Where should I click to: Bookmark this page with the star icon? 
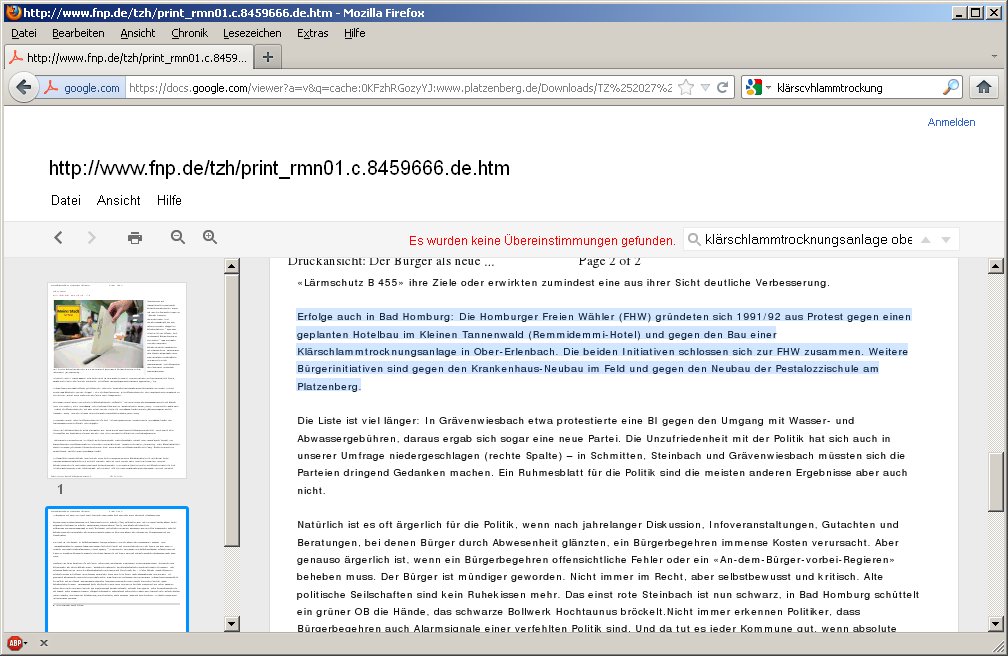point(686,87)
